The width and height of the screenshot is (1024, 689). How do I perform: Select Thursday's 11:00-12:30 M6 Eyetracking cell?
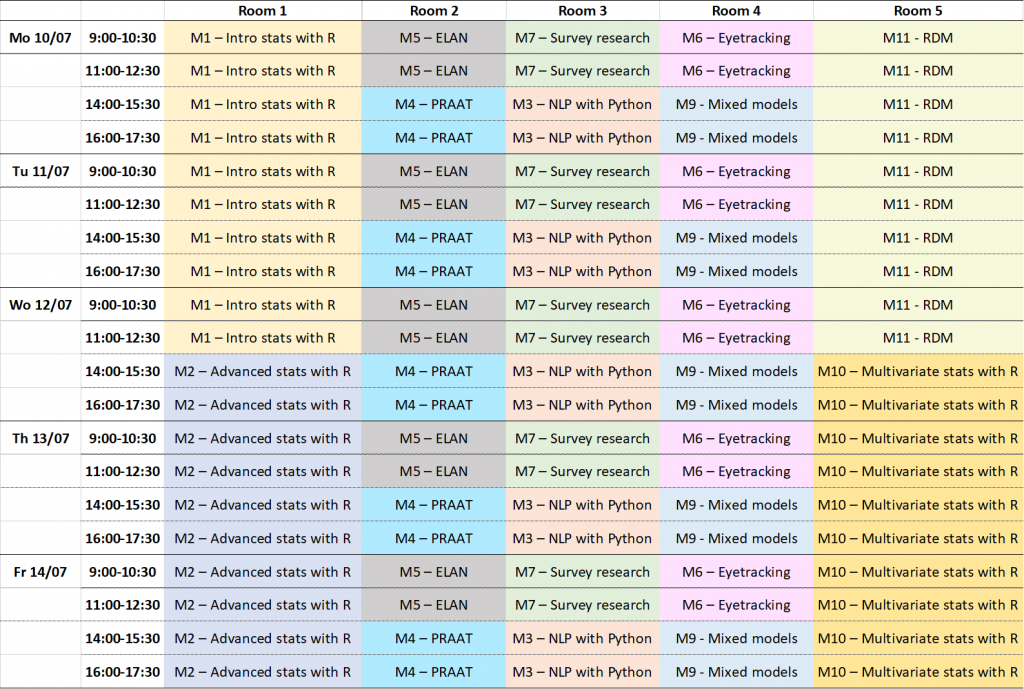736,471
